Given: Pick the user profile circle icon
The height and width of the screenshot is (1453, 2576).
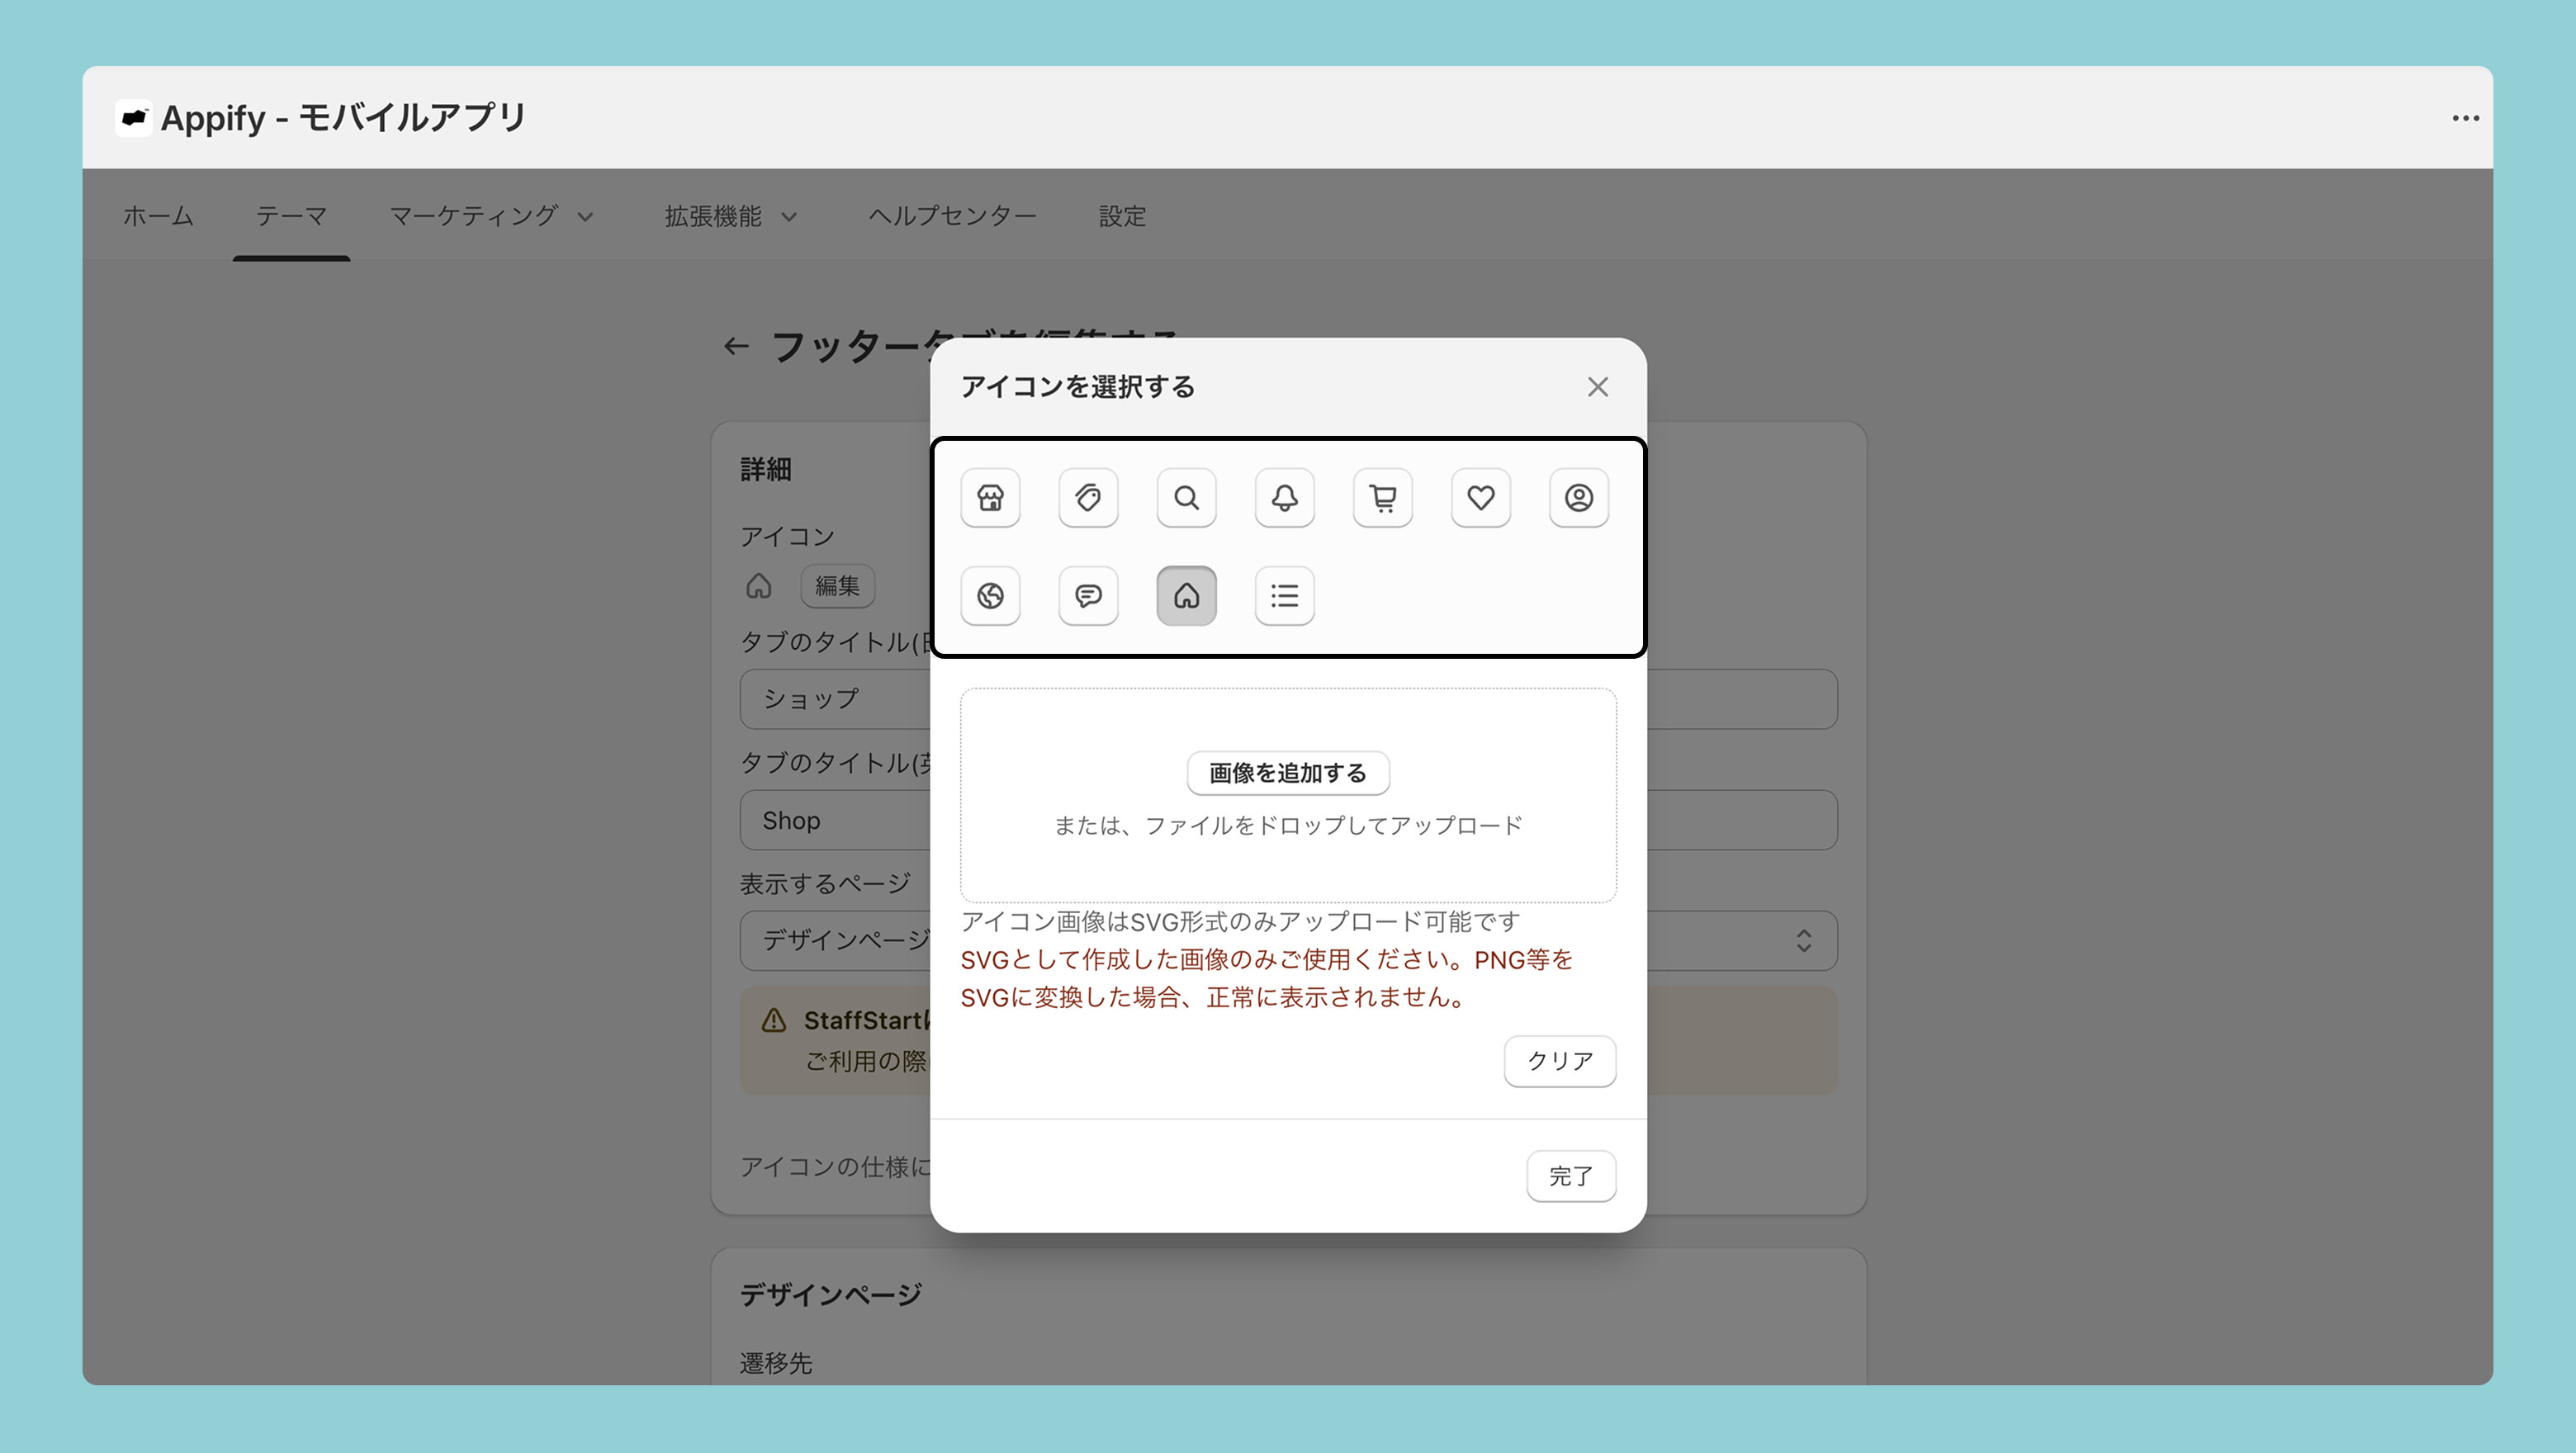Looking at the screenshot, I should point(1578,497).
